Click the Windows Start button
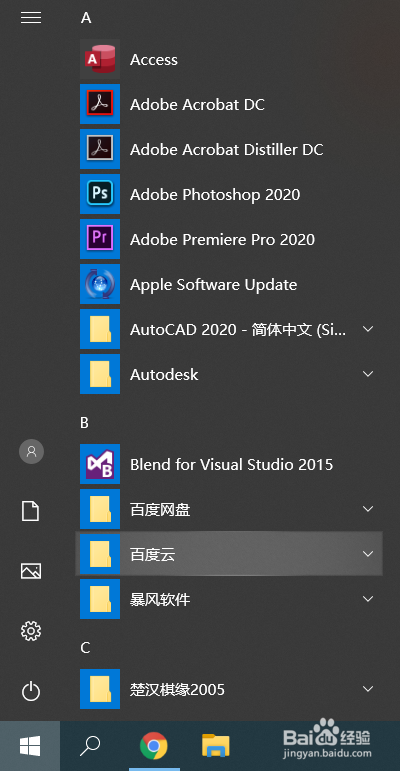This screenshot has width=400, height=771. click(30, 746)
